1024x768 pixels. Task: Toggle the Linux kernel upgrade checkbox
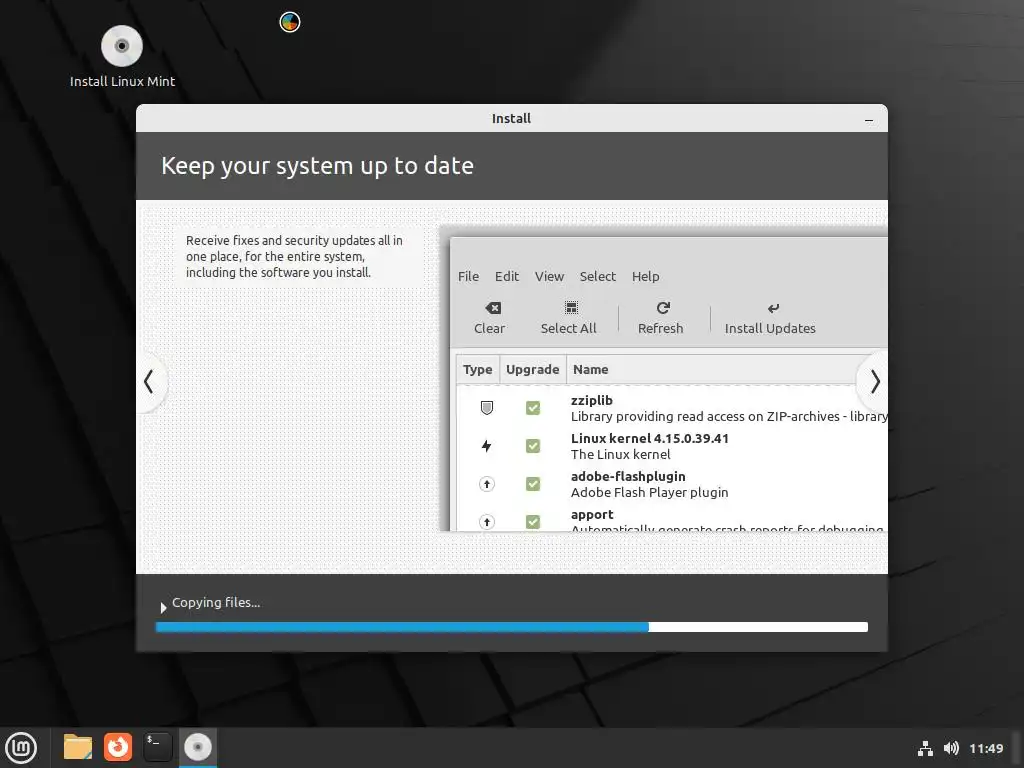(533, 445)
